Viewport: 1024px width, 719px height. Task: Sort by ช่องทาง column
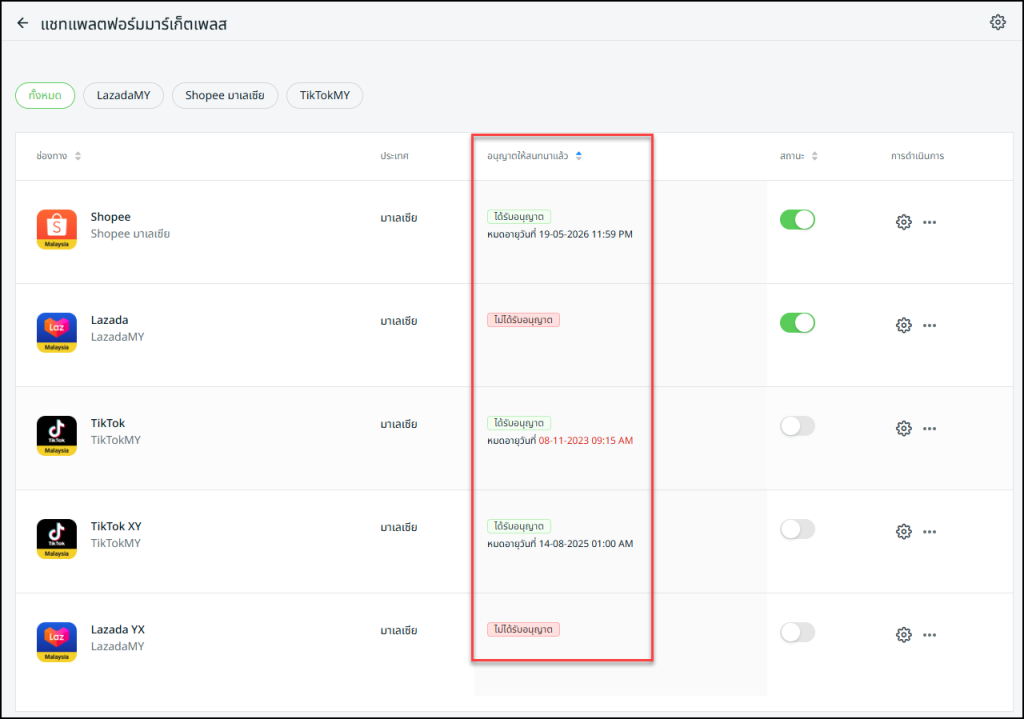[78, 156]
